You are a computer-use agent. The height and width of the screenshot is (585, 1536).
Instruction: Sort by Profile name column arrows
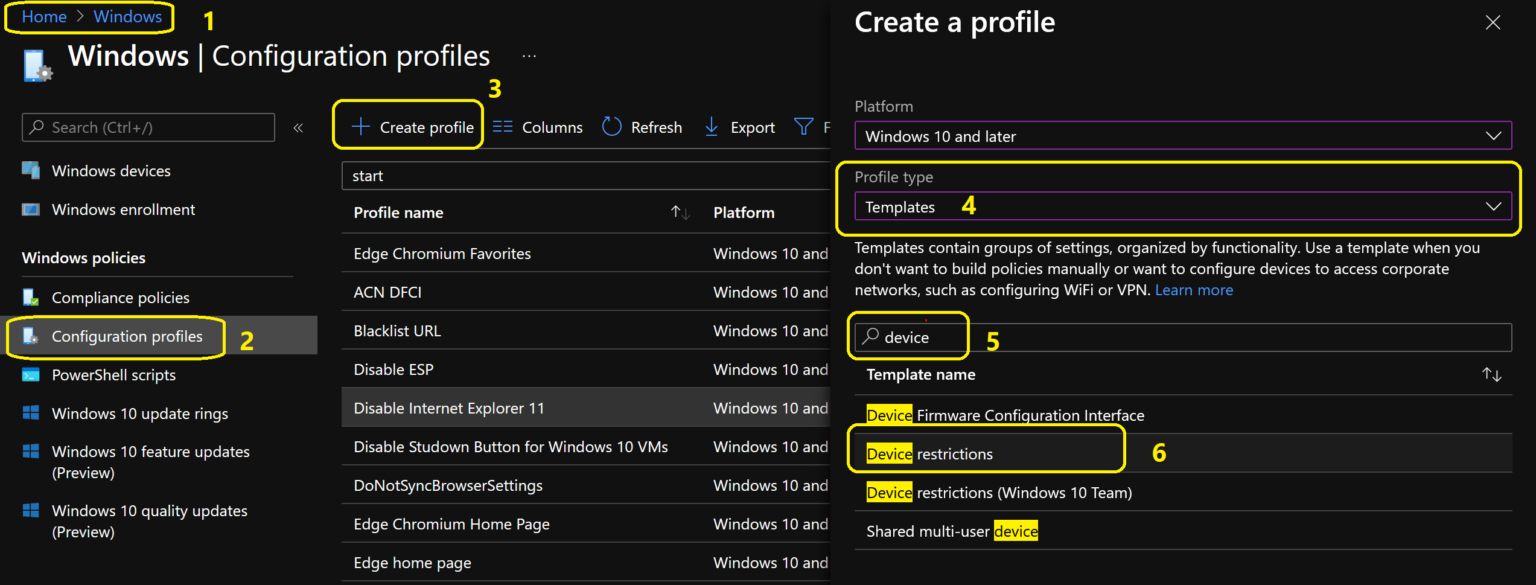pyautogui.click(x=680, y=213)
